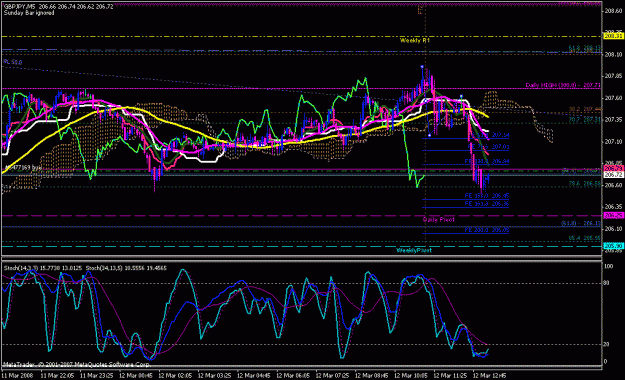The image size is (625, 380).
Task: Select the 'Daily Pivot' line label
Action: 438,220
